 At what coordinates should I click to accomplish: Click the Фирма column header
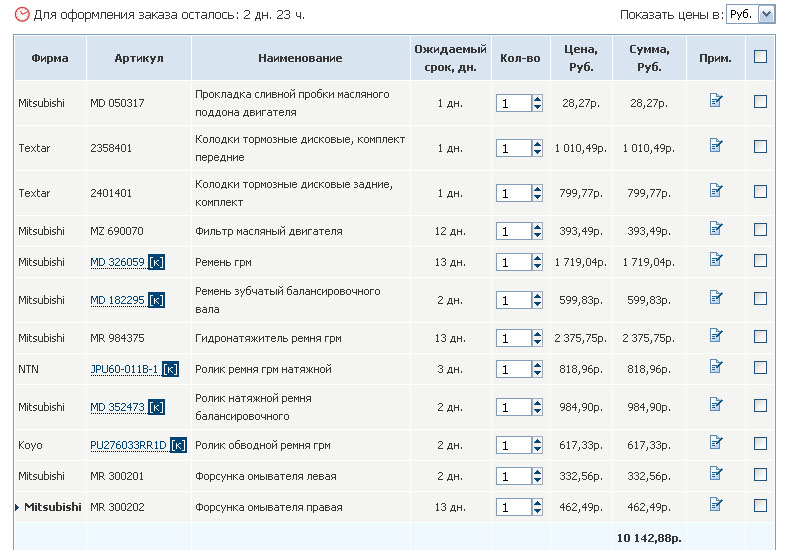(50, 58)
